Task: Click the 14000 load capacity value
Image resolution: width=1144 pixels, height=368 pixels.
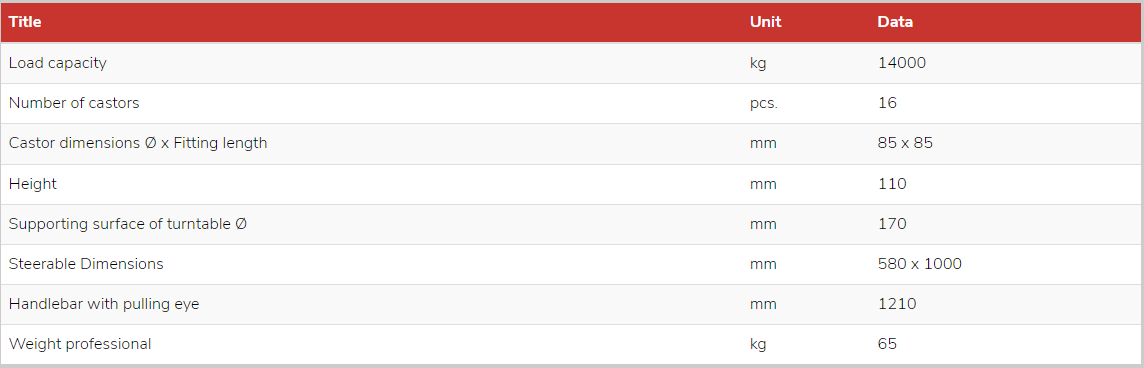Action: click(x=902, y=63)
